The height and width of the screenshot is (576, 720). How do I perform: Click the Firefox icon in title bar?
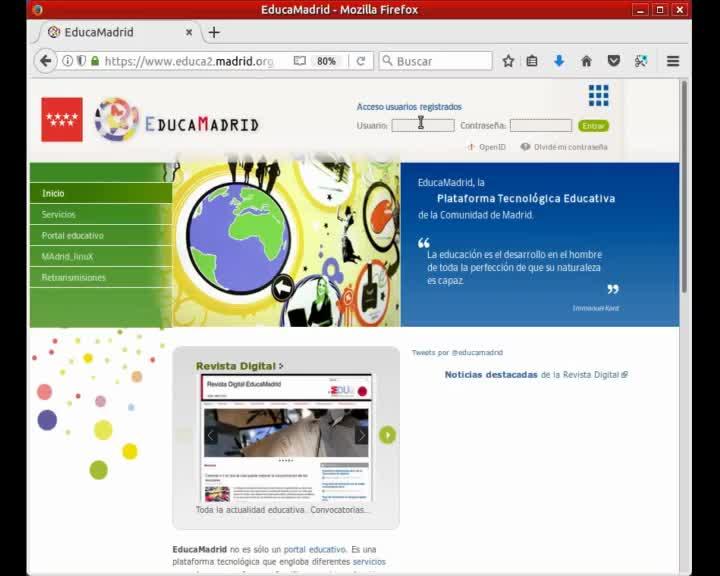pyautogui.click(x=38, y=10)
